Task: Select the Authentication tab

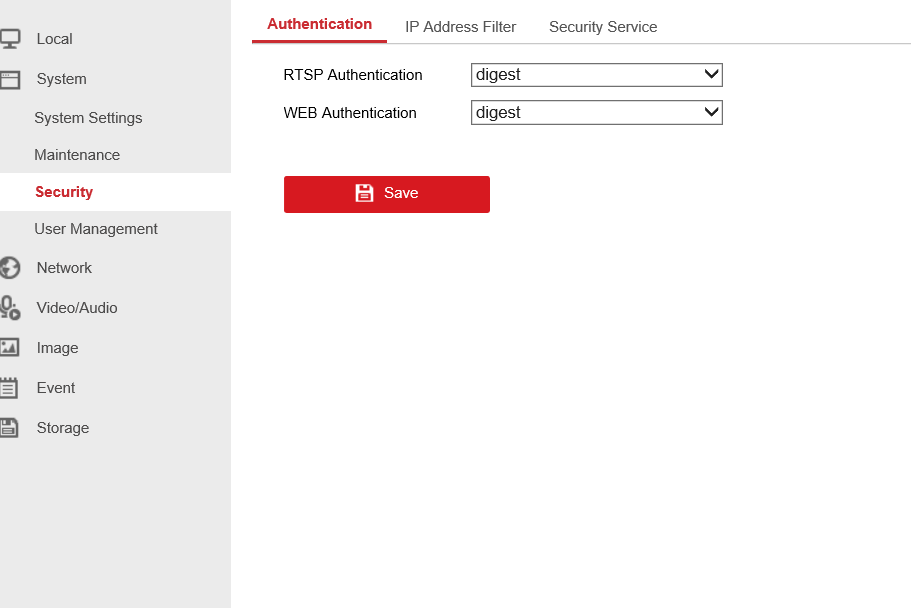Action: pos(320,24)
